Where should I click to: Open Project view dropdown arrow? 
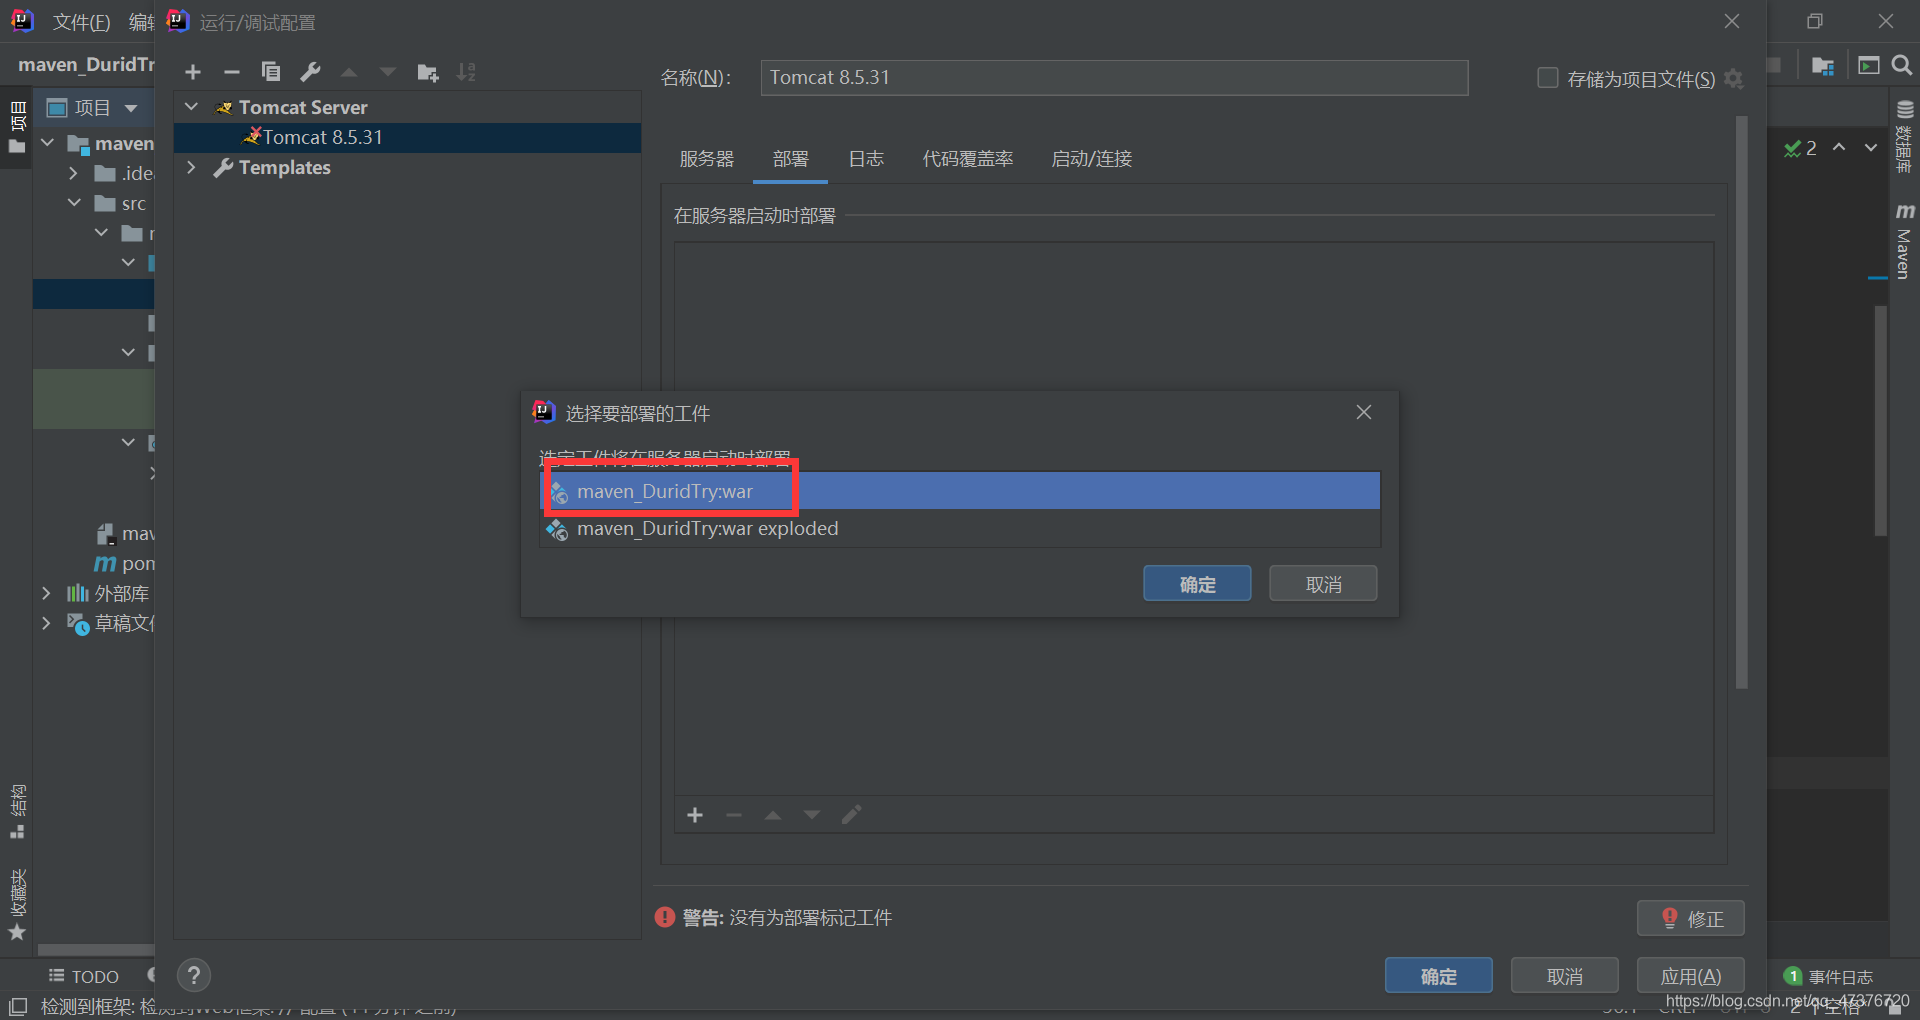click(131, 108)
